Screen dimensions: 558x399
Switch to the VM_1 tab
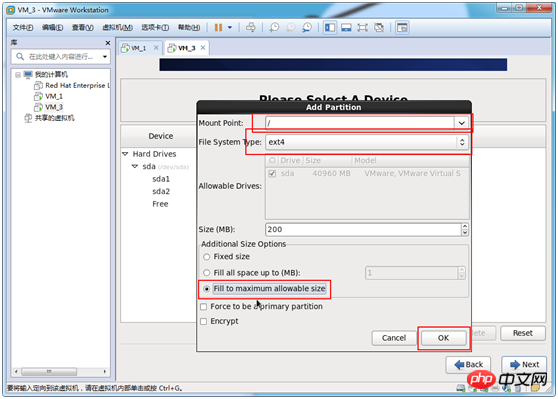(x=138, y=48)
